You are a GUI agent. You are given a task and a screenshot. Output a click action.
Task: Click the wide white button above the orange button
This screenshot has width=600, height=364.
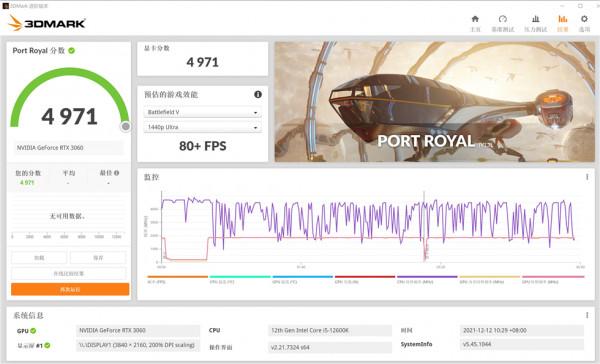tap(69, 274)
